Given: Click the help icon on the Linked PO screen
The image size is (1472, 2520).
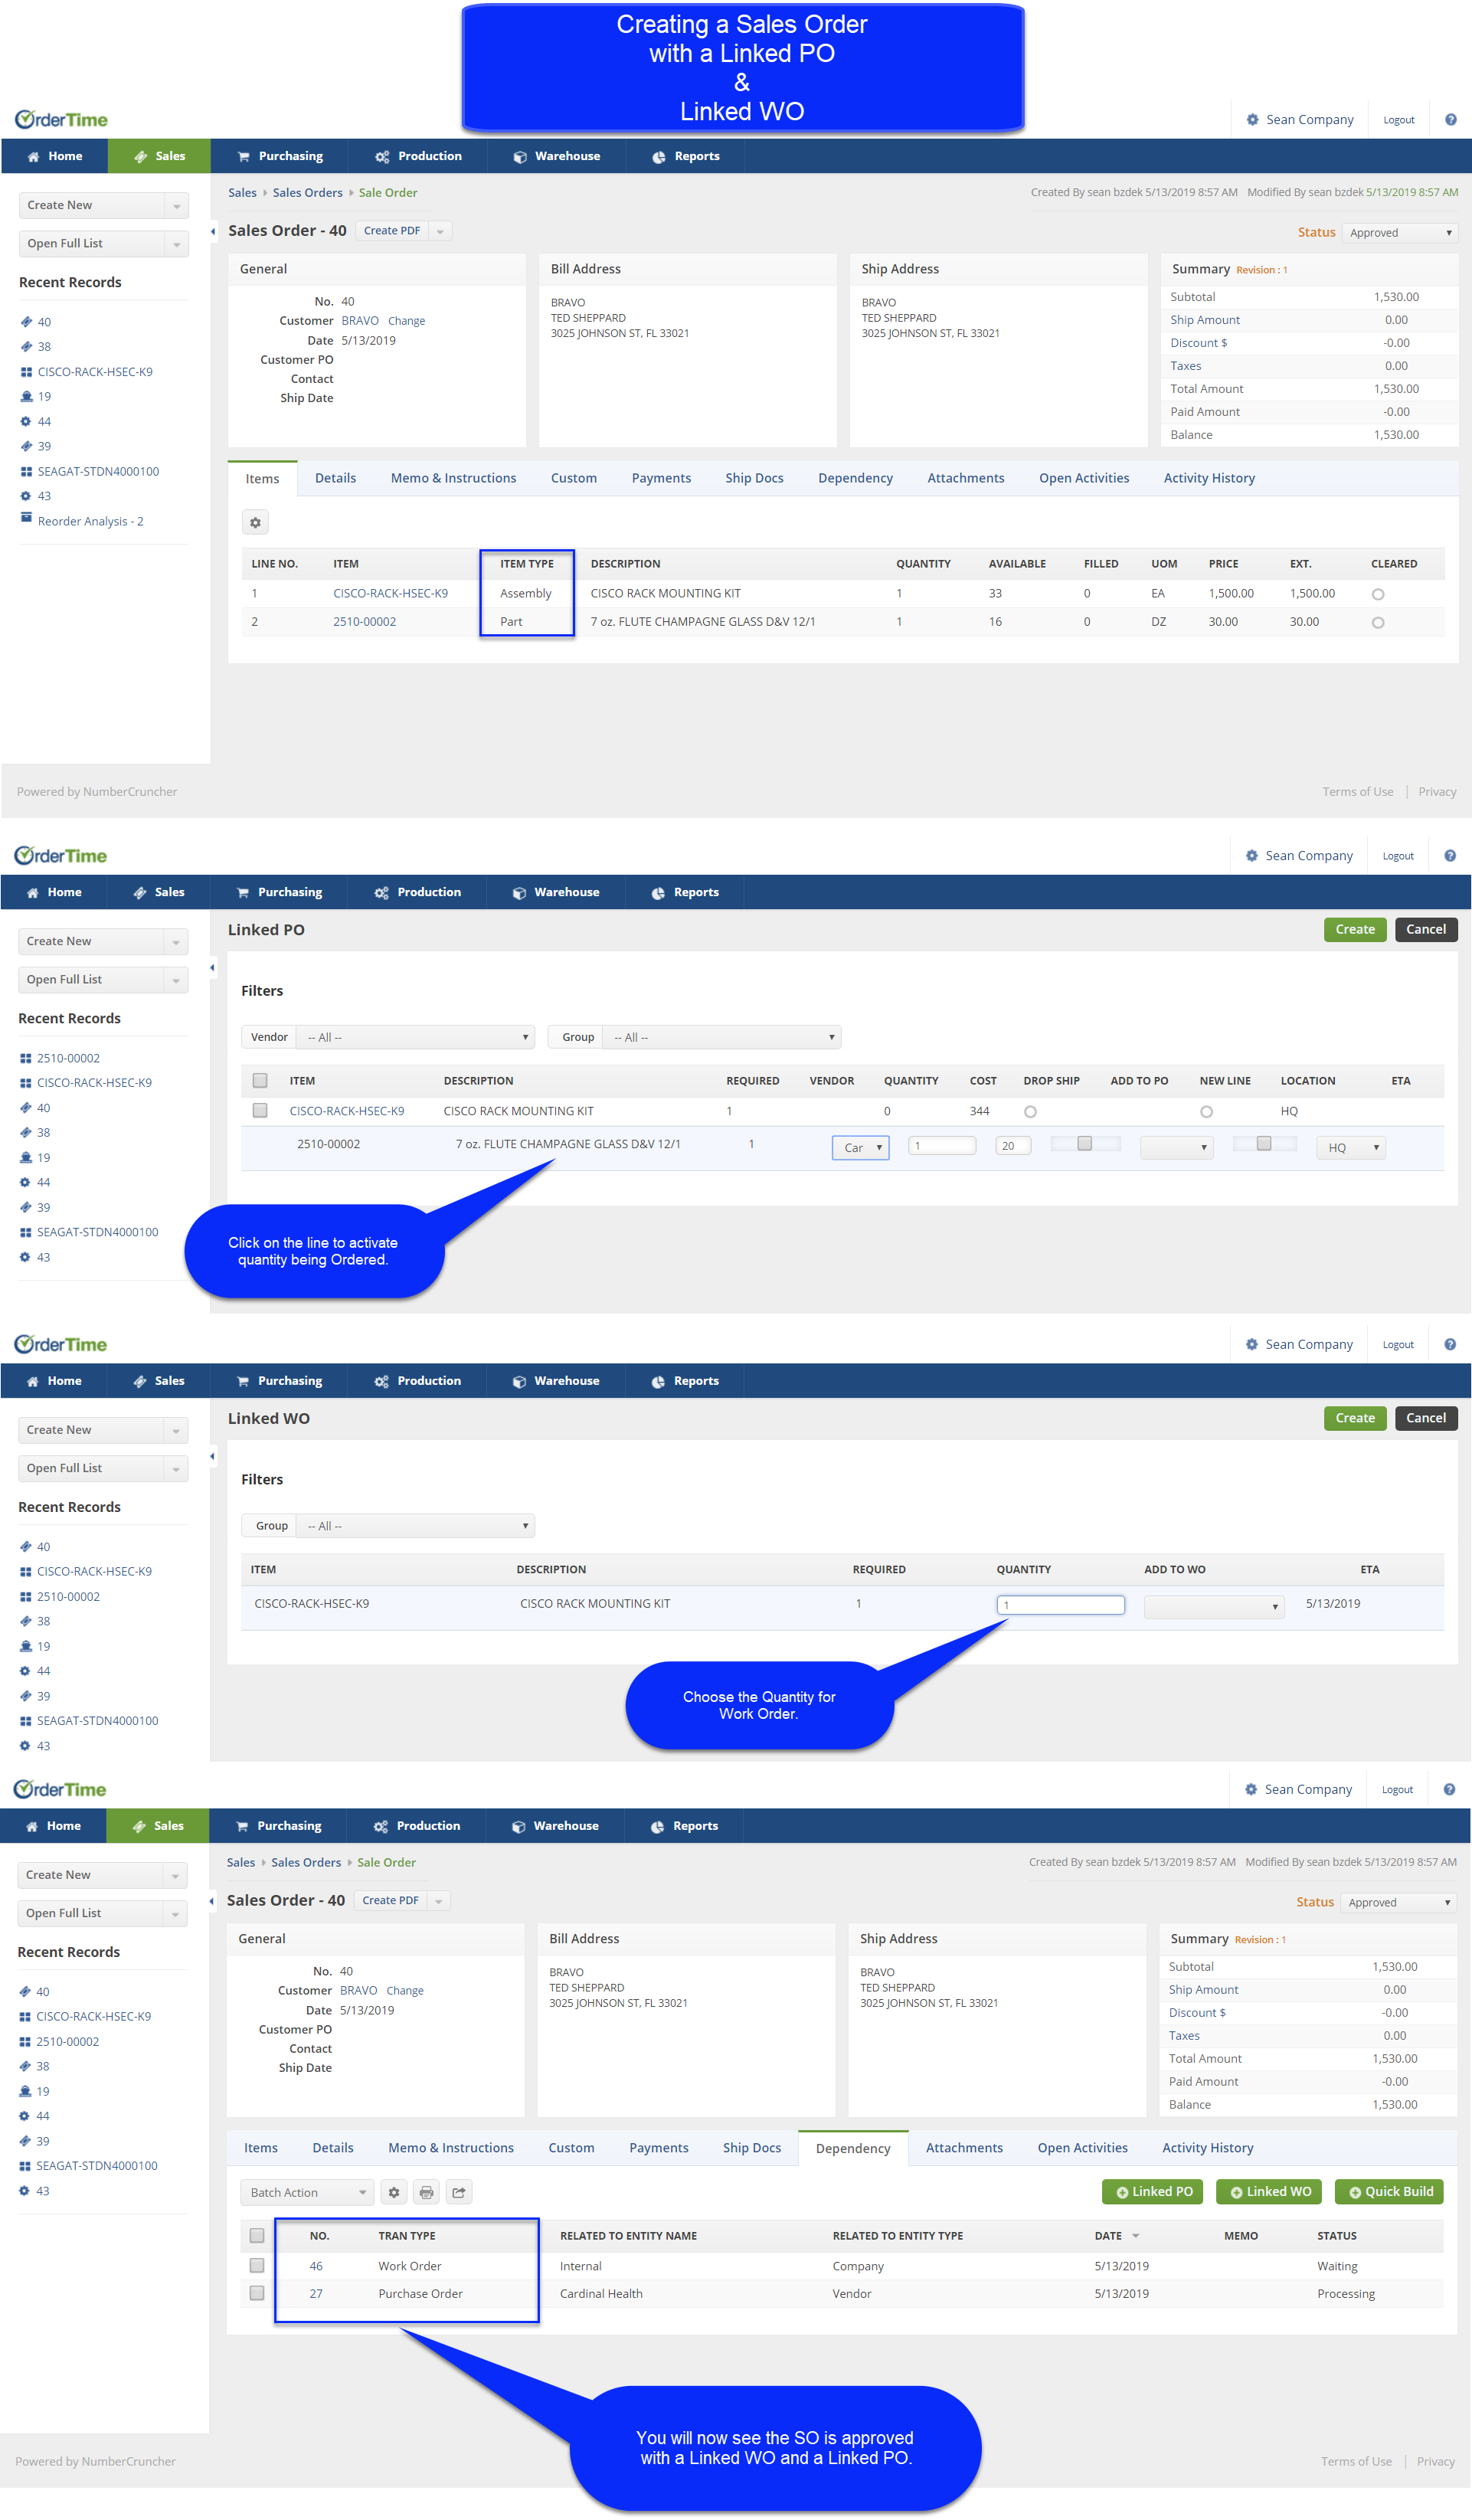Looking at the screenshot, I should (1449, 856).
